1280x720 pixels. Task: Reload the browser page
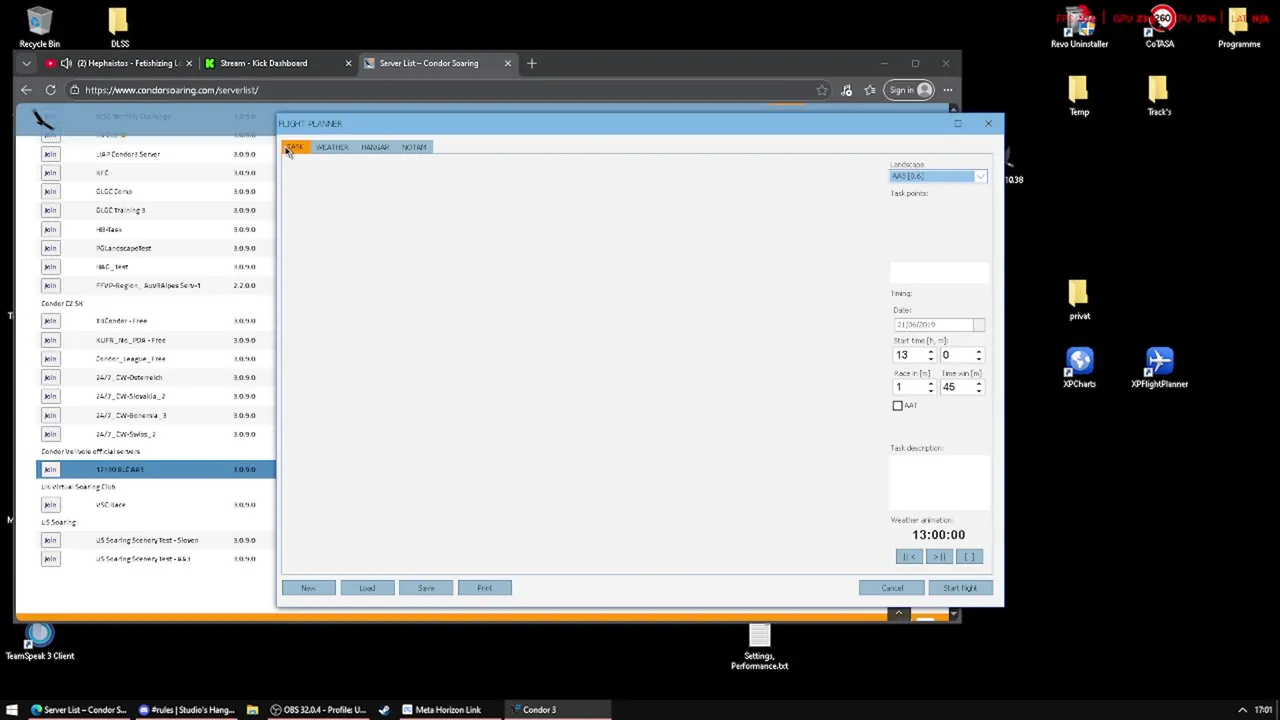pos(50,90)
